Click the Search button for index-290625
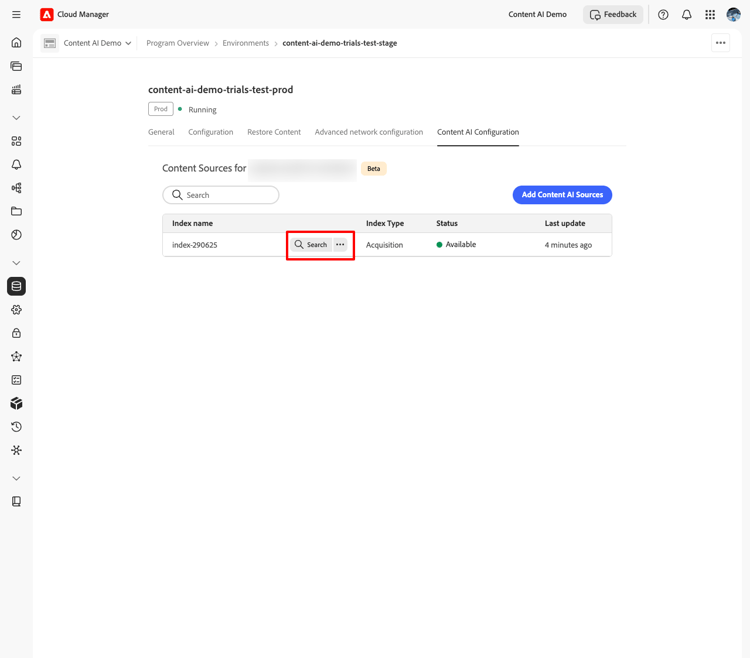The height and width of the screenshot is (658, 750). pyautogui.click(x=311, y=244)
